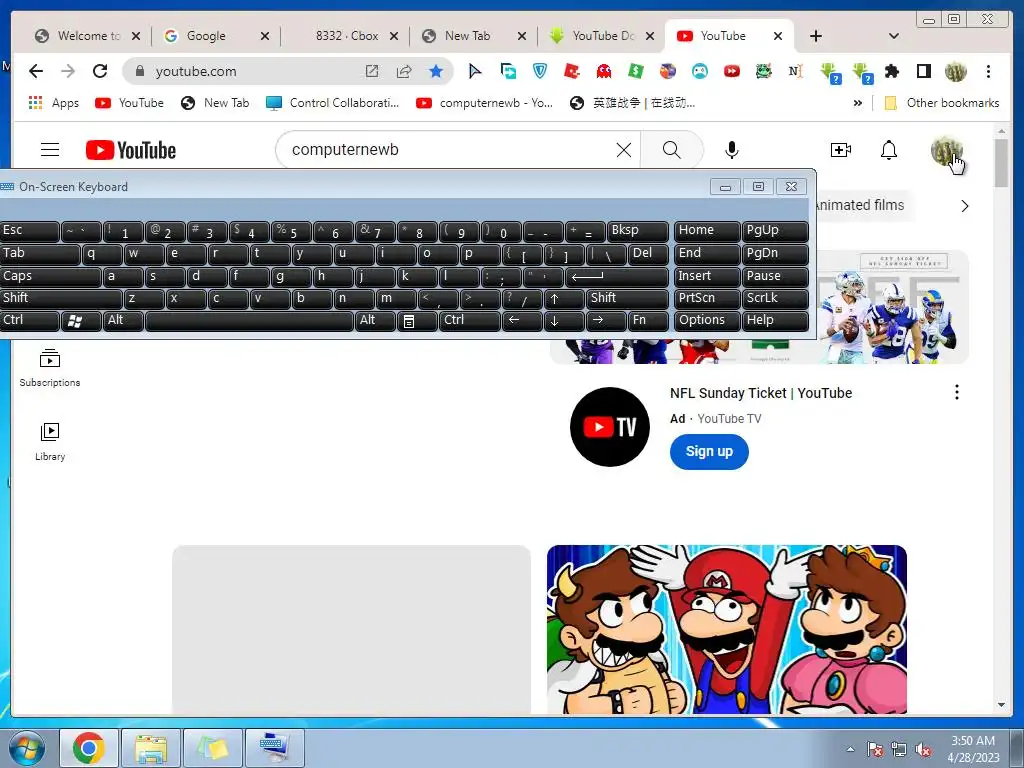Viewport: 1024px width, 768px height.
Task: Click Help on the On-Screen Keyboard
Action: point(775,321)
